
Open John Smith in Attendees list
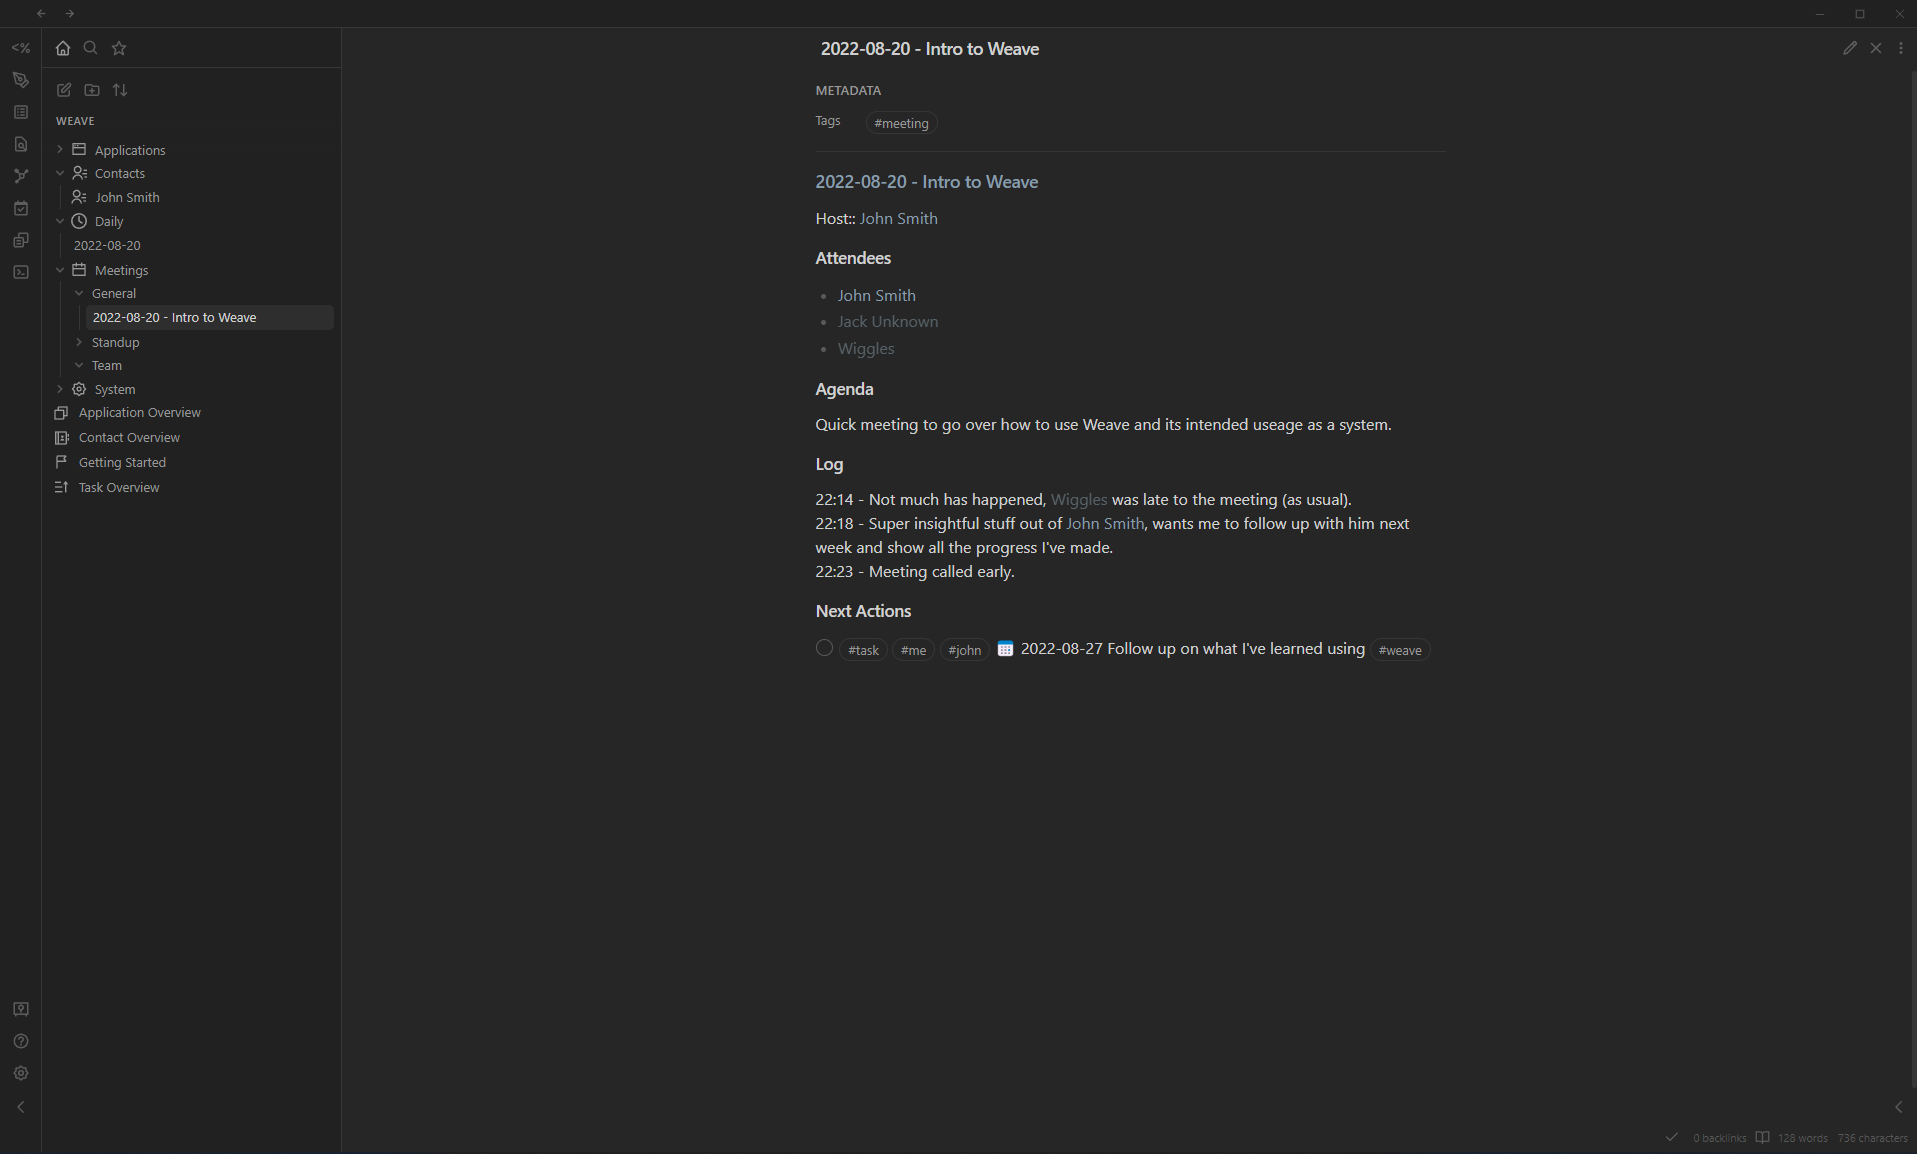click(876, 295)
